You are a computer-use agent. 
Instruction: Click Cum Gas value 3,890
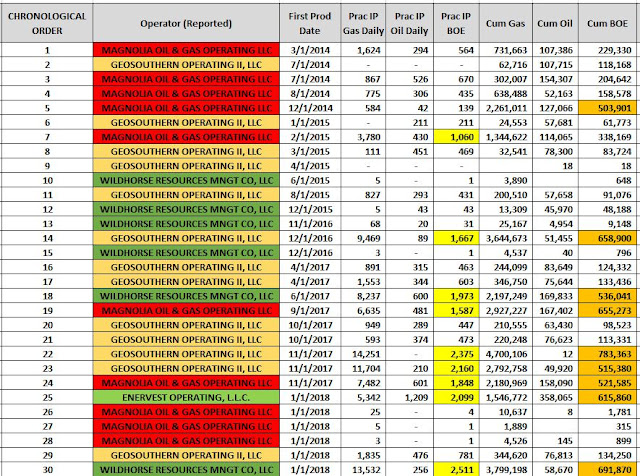(505, 180)
